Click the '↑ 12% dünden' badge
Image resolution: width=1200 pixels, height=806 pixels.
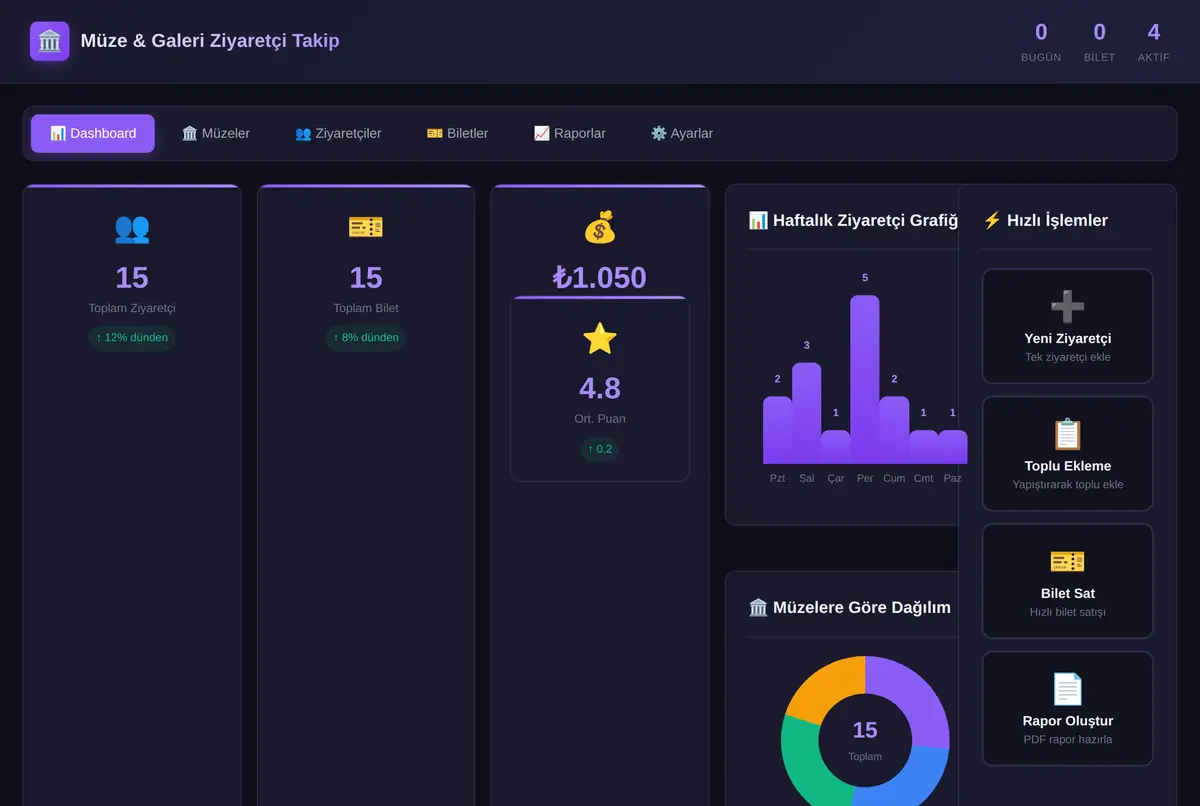pos(132,338)
